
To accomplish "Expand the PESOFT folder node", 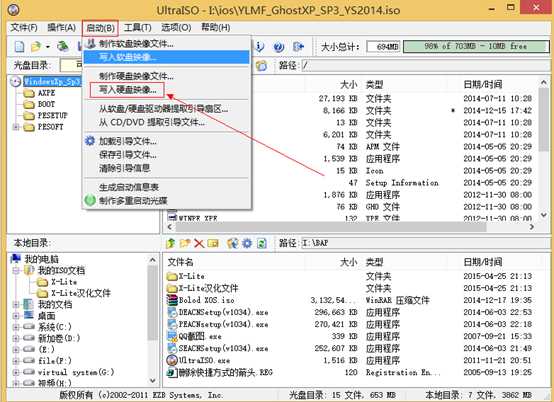I will click(x=16, y=127).
